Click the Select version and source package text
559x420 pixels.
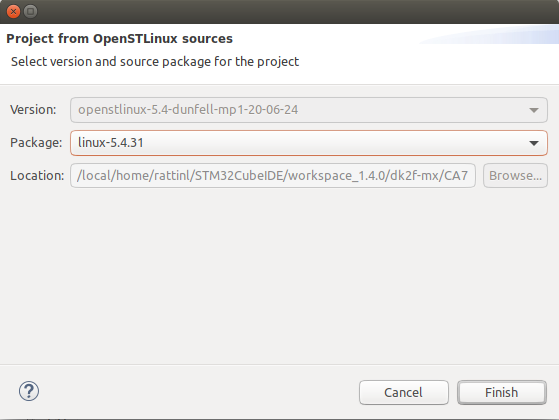tap(155, 62)
